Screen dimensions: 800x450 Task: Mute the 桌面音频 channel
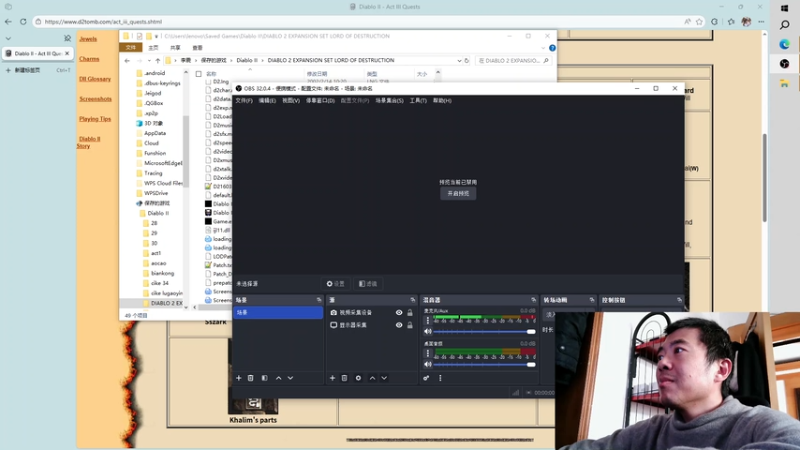(428, 364)
